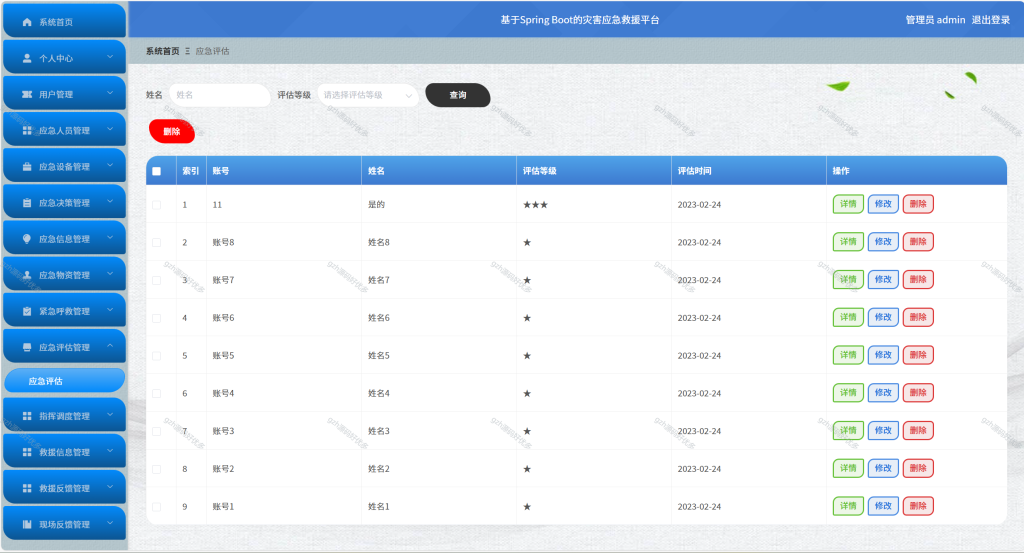The width and height of the screenshot is (1024, 553).
Task: Collapse 应急评估管理 menu chevron
Action: pos(110,346)
